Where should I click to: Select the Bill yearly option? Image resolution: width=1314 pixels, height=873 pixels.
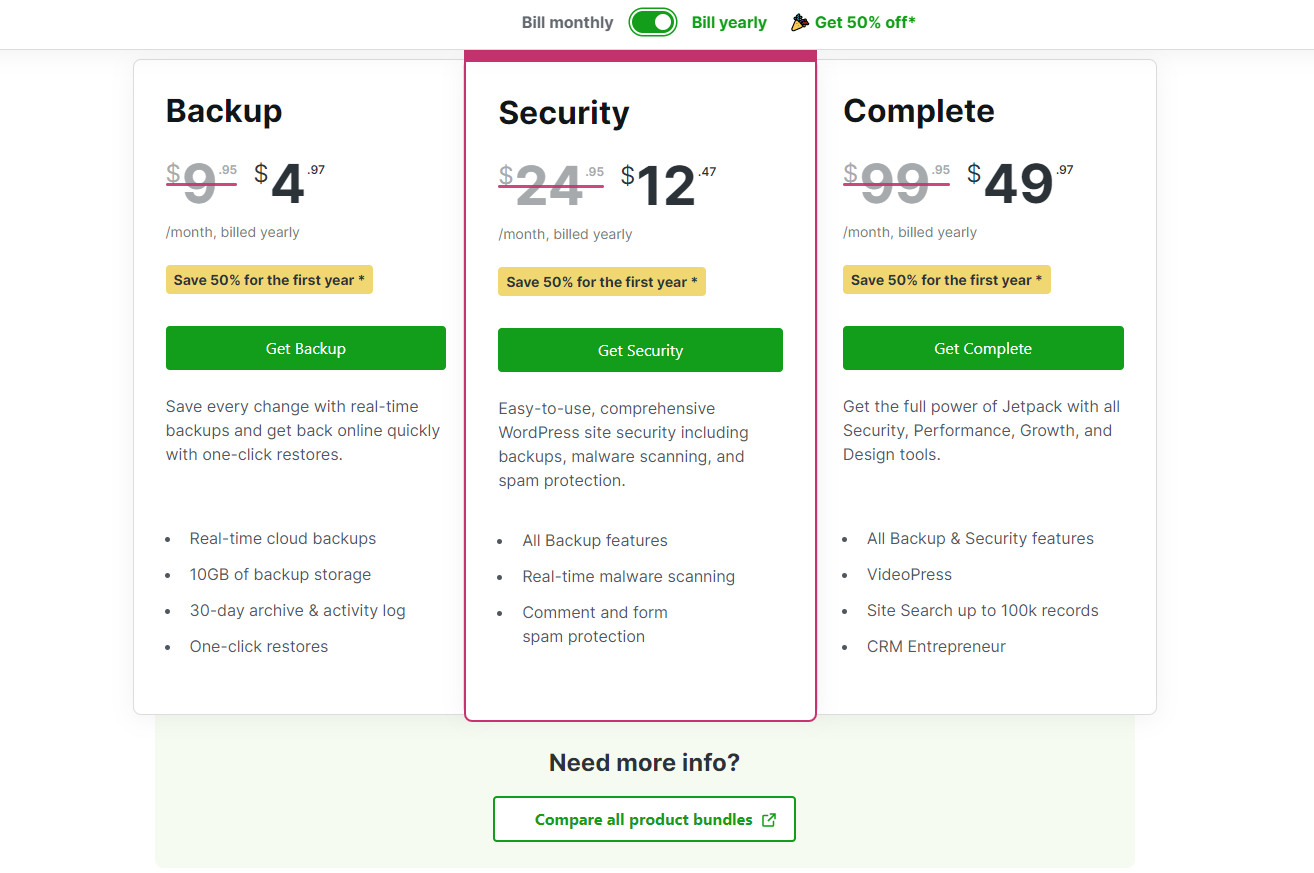click(729, 21)
